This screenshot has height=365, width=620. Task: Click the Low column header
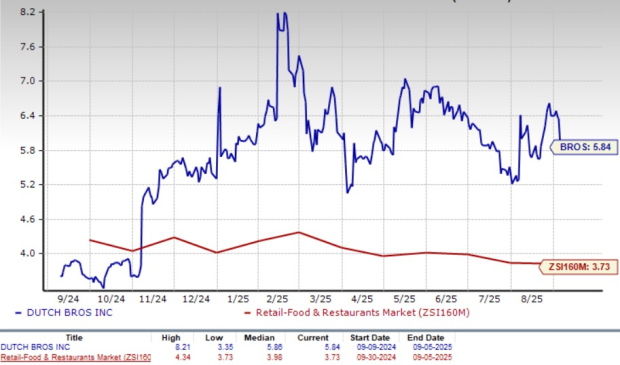click(214, 338)
